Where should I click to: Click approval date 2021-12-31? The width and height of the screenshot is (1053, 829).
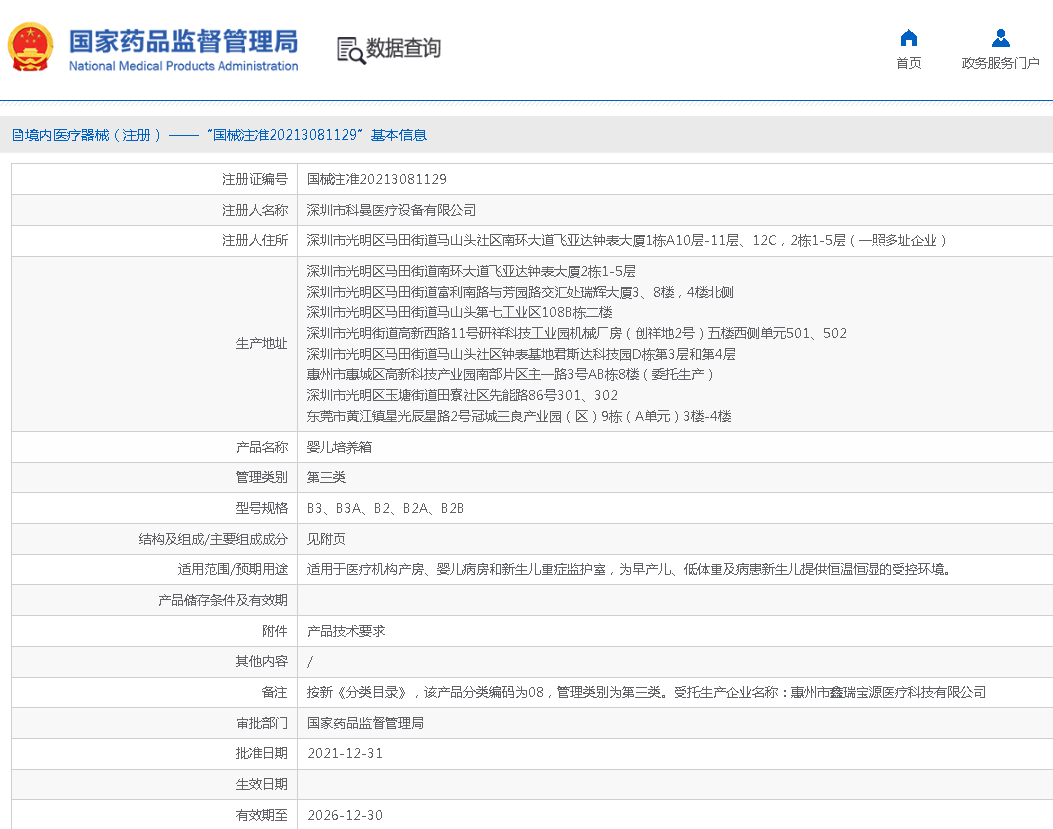click(345, 753)
